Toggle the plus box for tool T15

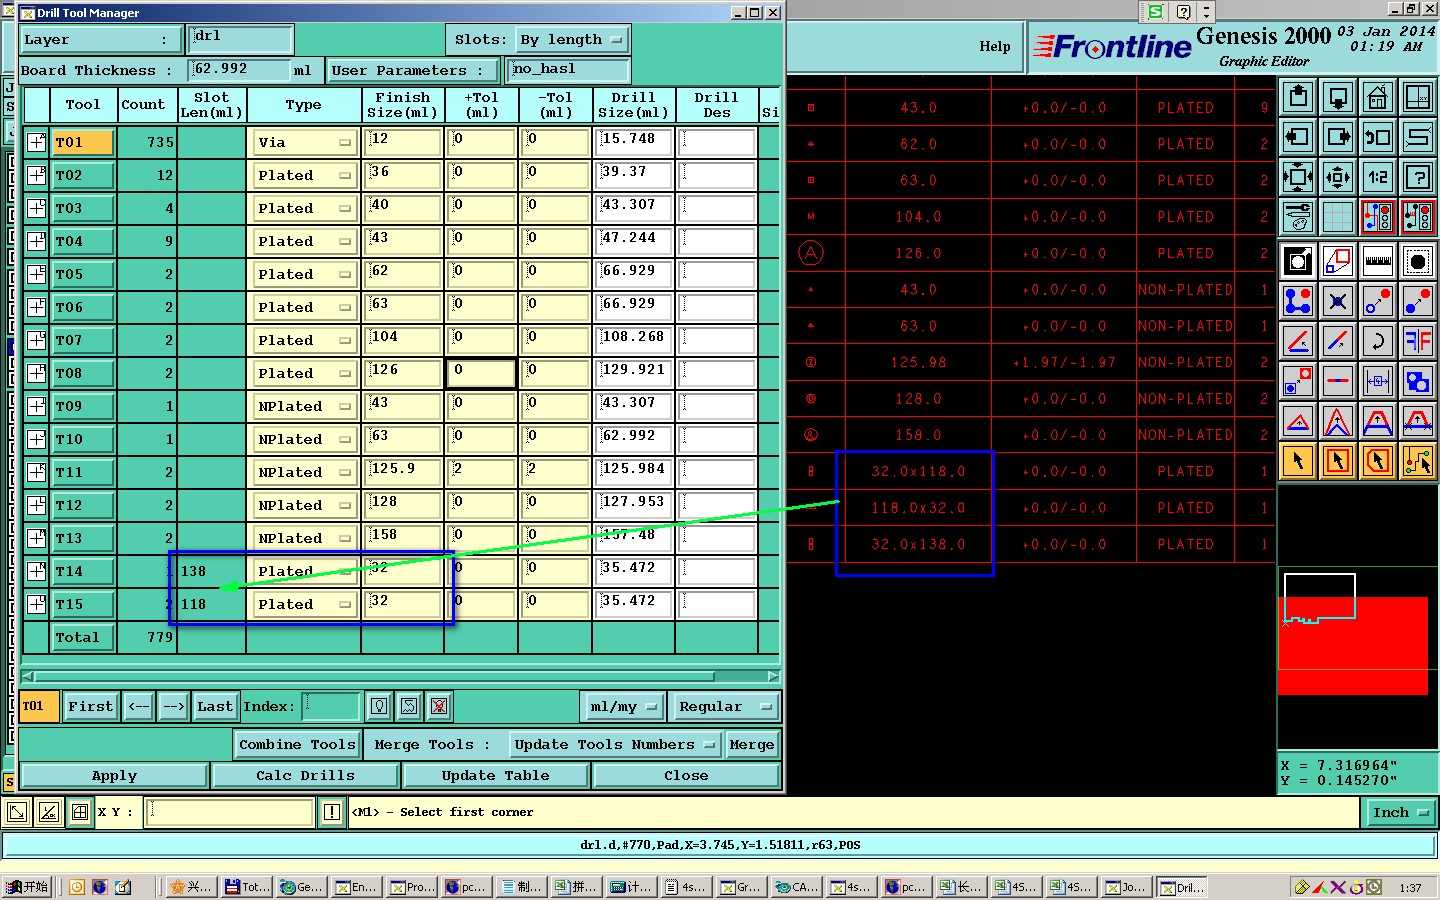(x=36, y=604)
